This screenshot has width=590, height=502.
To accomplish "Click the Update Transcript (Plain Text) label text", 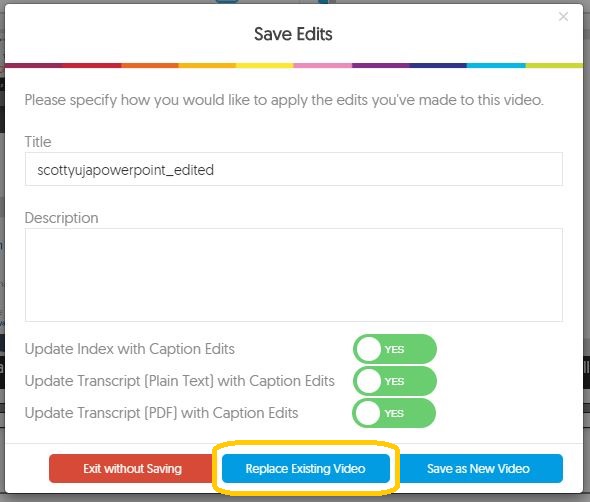I will (x=179, y=381).
